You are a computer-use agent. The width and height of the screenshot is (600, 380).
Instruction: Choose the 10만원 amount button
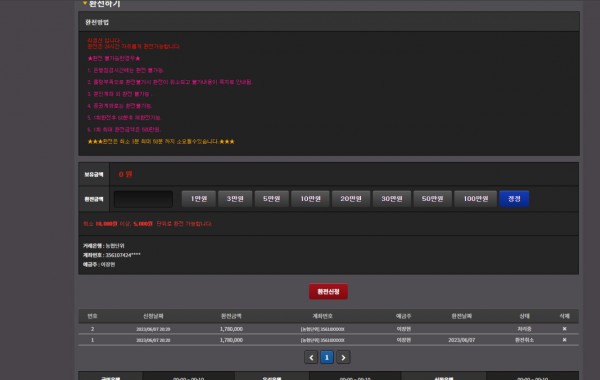(x=310, y=199)
